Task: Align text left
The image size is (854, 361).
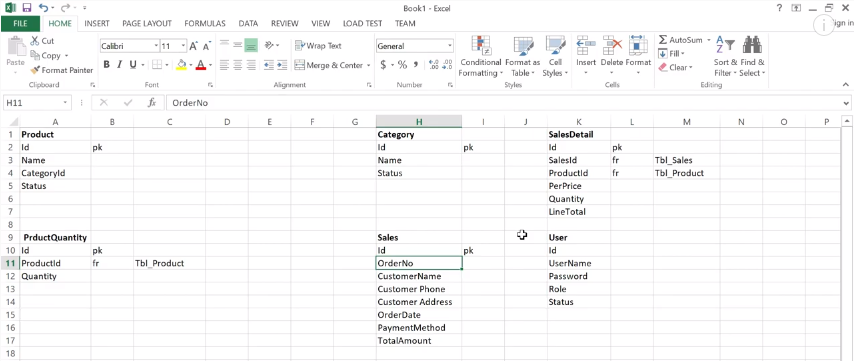Action: (224, 65)
